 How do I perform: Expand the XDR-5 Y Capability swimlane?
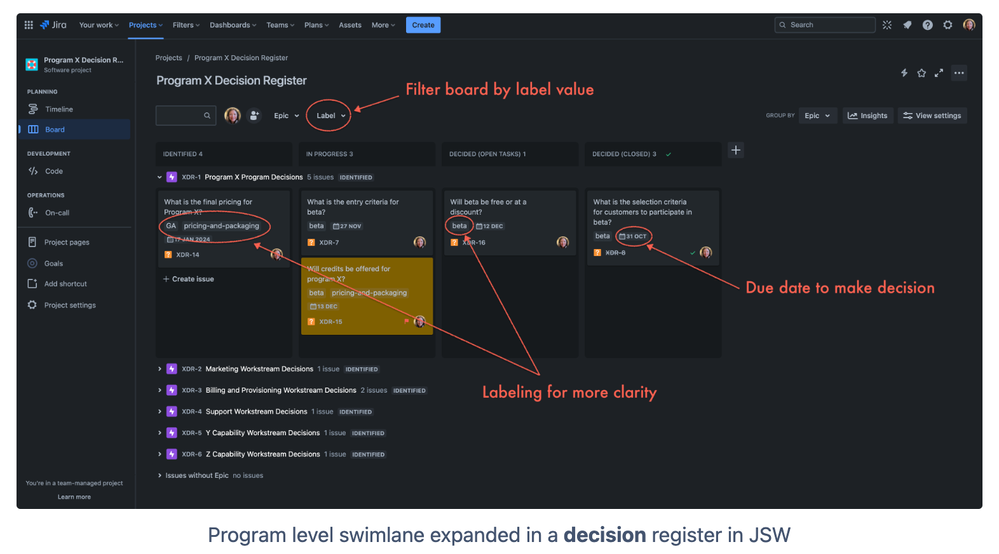point(160,433)
